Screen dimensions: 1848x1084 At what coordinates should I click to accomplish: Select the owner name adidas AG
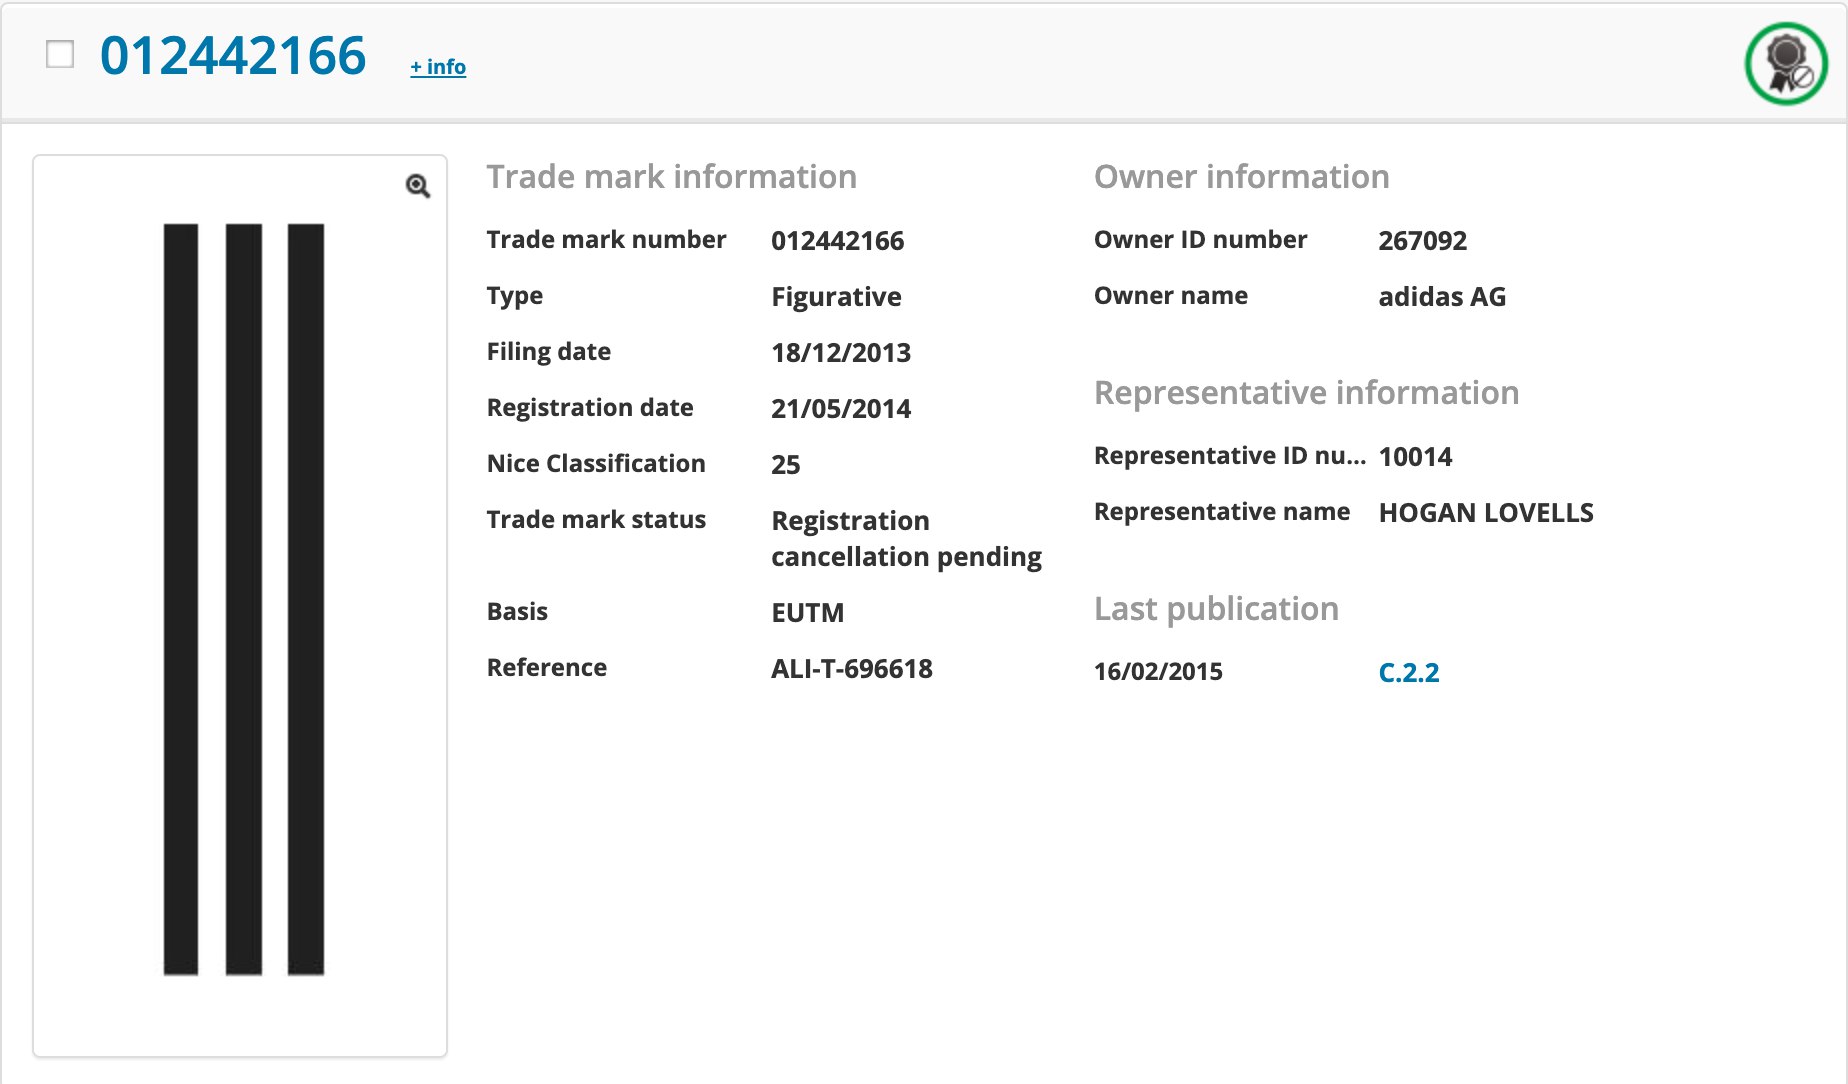[x=1442, y=296]
